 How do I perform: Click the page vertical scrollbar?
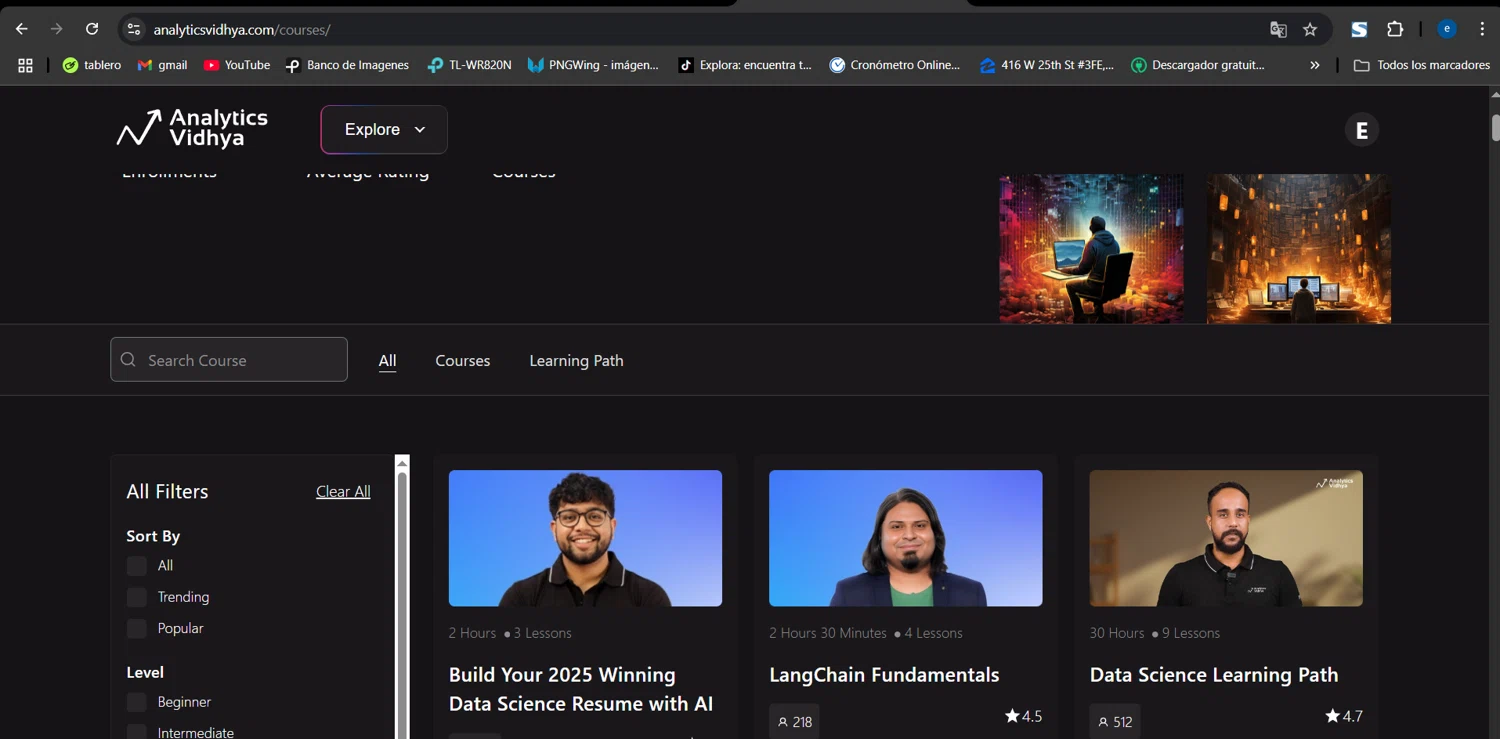[x=1495, y=128]
